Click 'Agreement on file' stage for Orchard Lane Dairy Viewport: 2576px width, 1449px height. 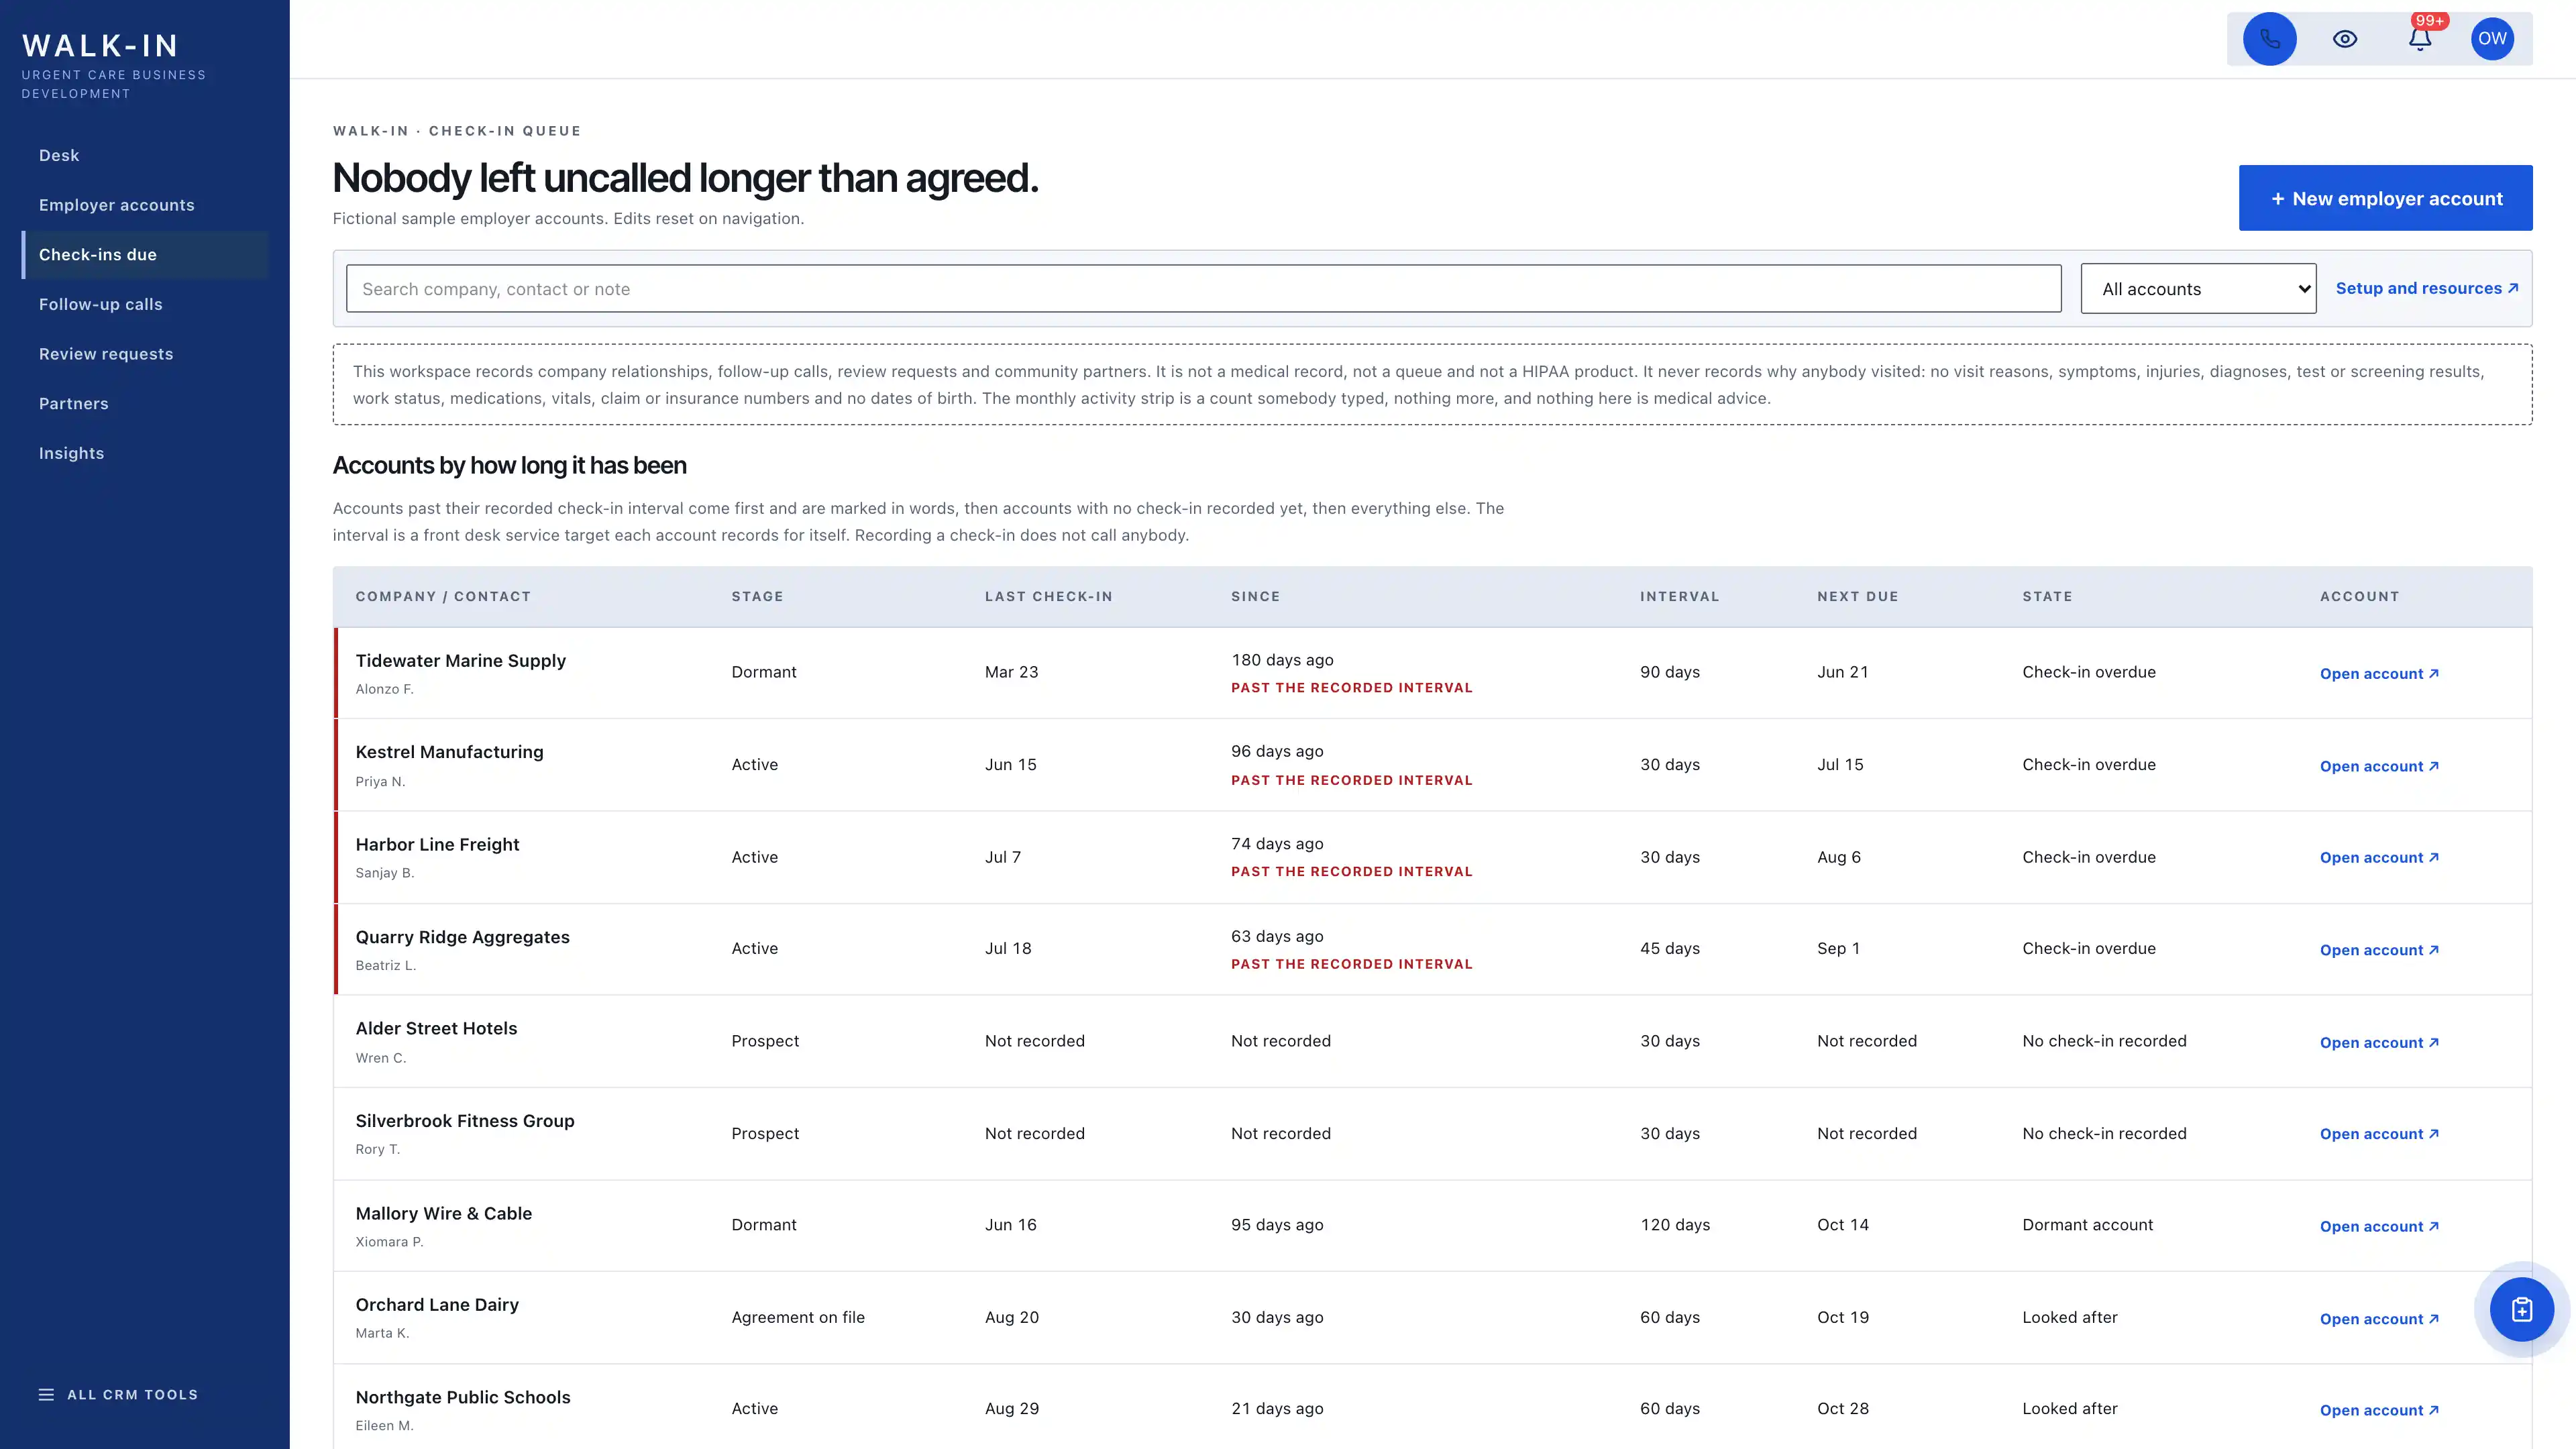coord(798,1318)
